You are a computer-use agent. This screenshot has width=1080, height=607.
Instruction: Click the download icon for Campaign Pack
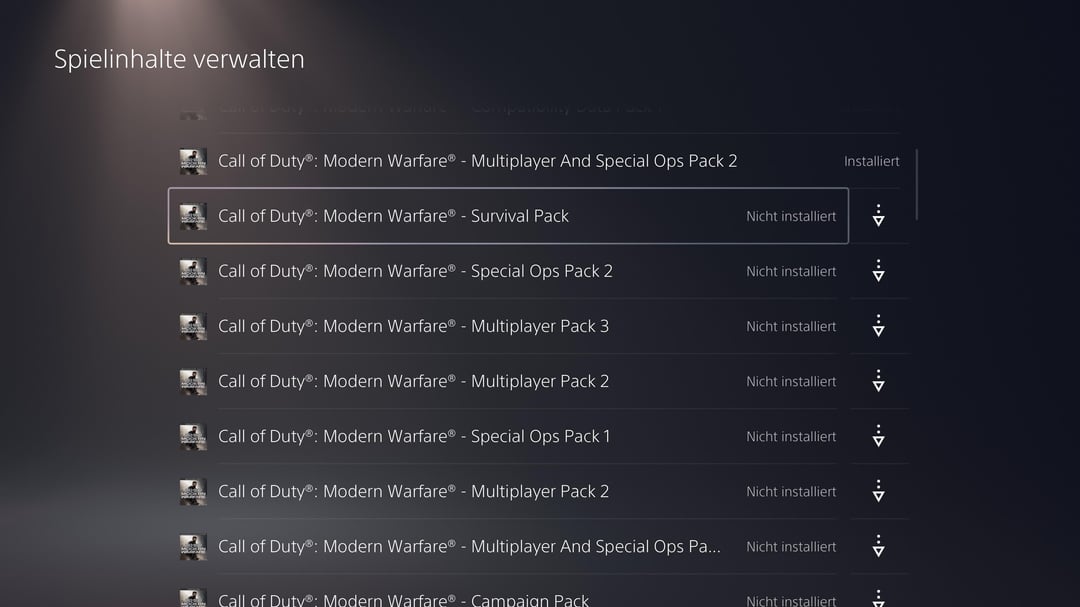pos(878,598)
